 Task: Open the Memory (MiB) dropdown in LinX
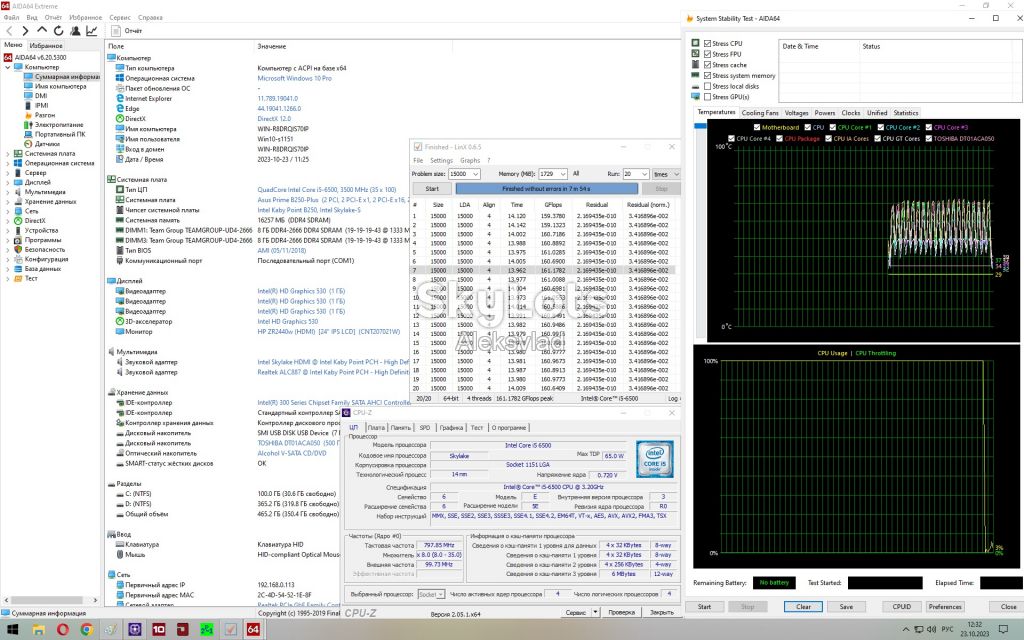[562, 174]
